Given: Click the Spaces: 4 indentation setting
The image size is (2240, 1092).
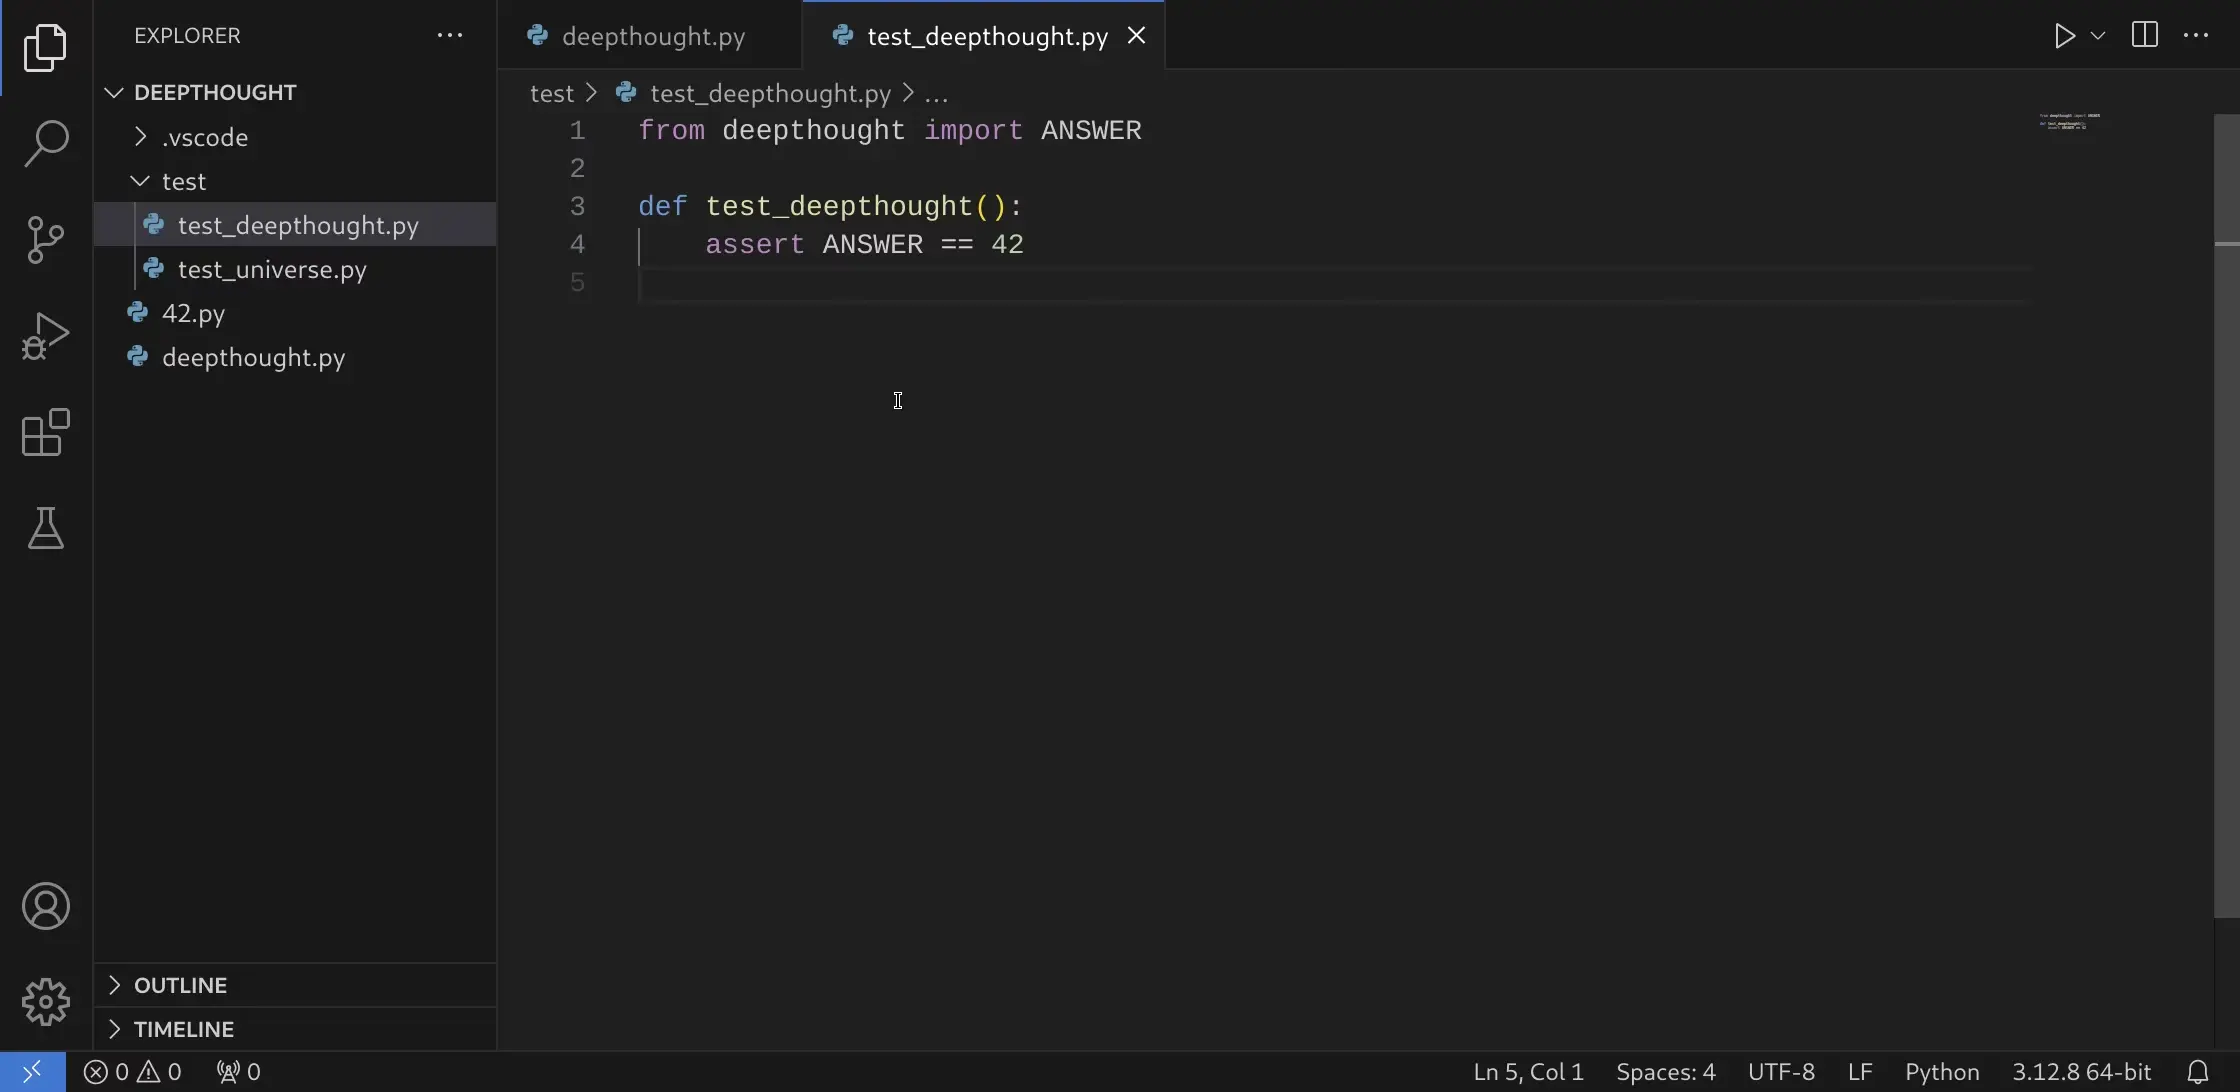Looking at the screenshot, I should coord(1665,1072).
